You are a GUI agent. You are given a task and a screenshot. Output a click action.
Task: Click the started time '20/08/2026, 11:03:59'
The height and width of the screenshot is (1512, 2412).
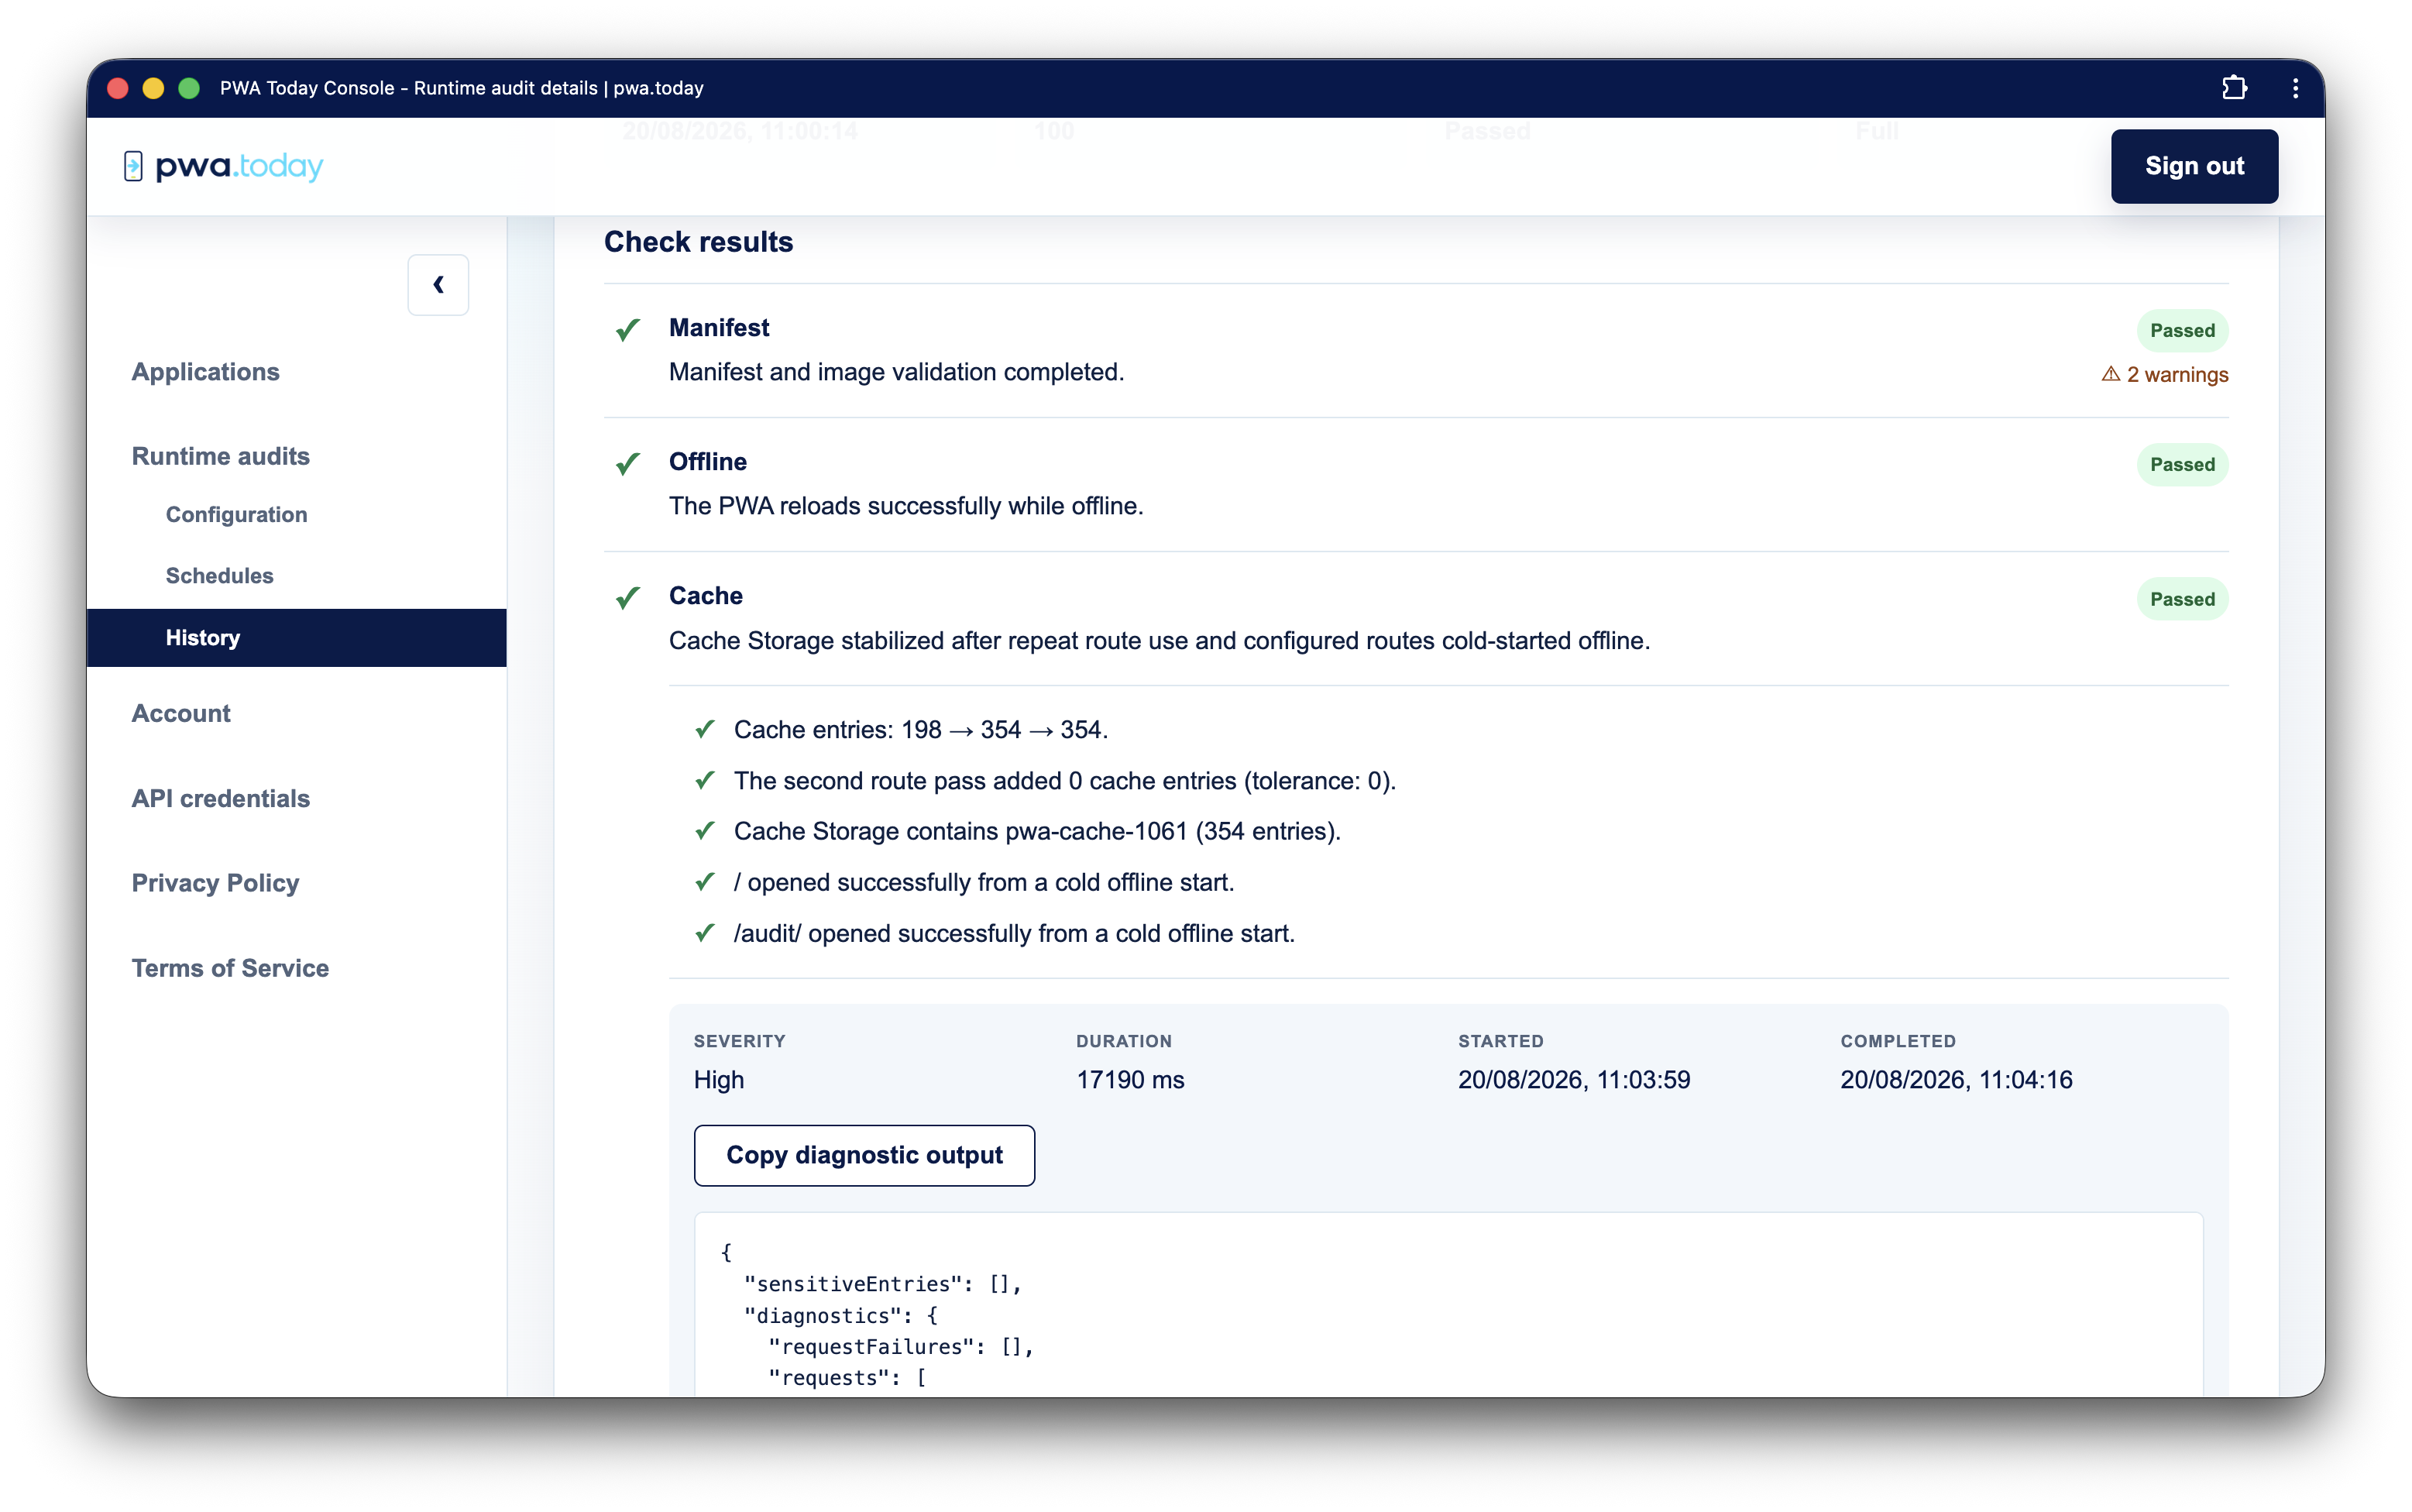(1573, 1079)
